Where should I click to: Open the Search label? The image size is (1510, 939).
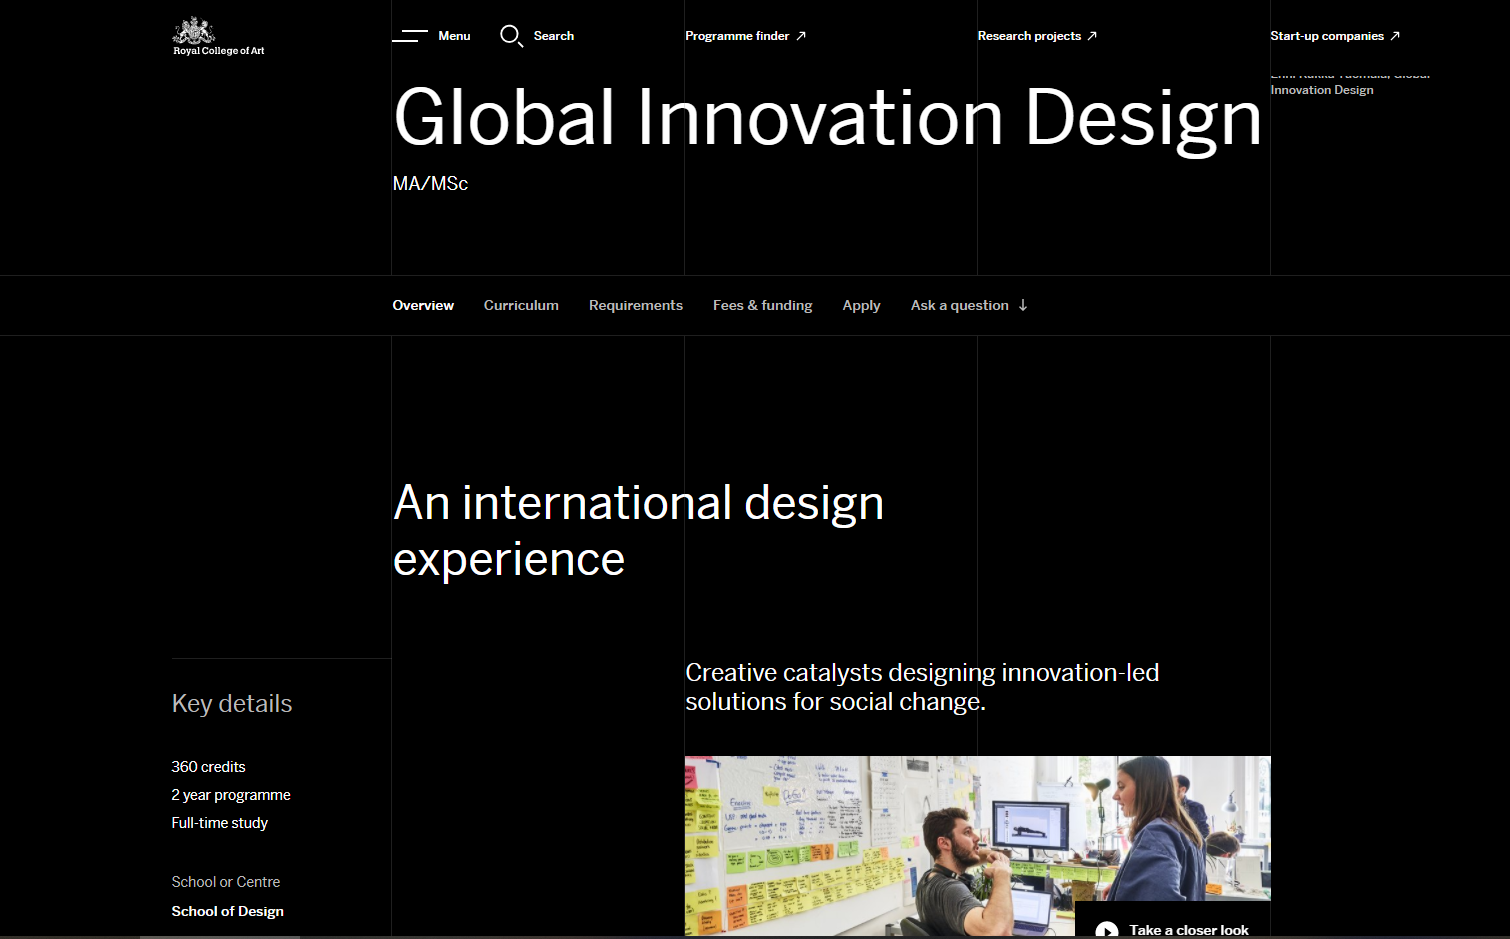pyautogui.click(x=554, y=36)
